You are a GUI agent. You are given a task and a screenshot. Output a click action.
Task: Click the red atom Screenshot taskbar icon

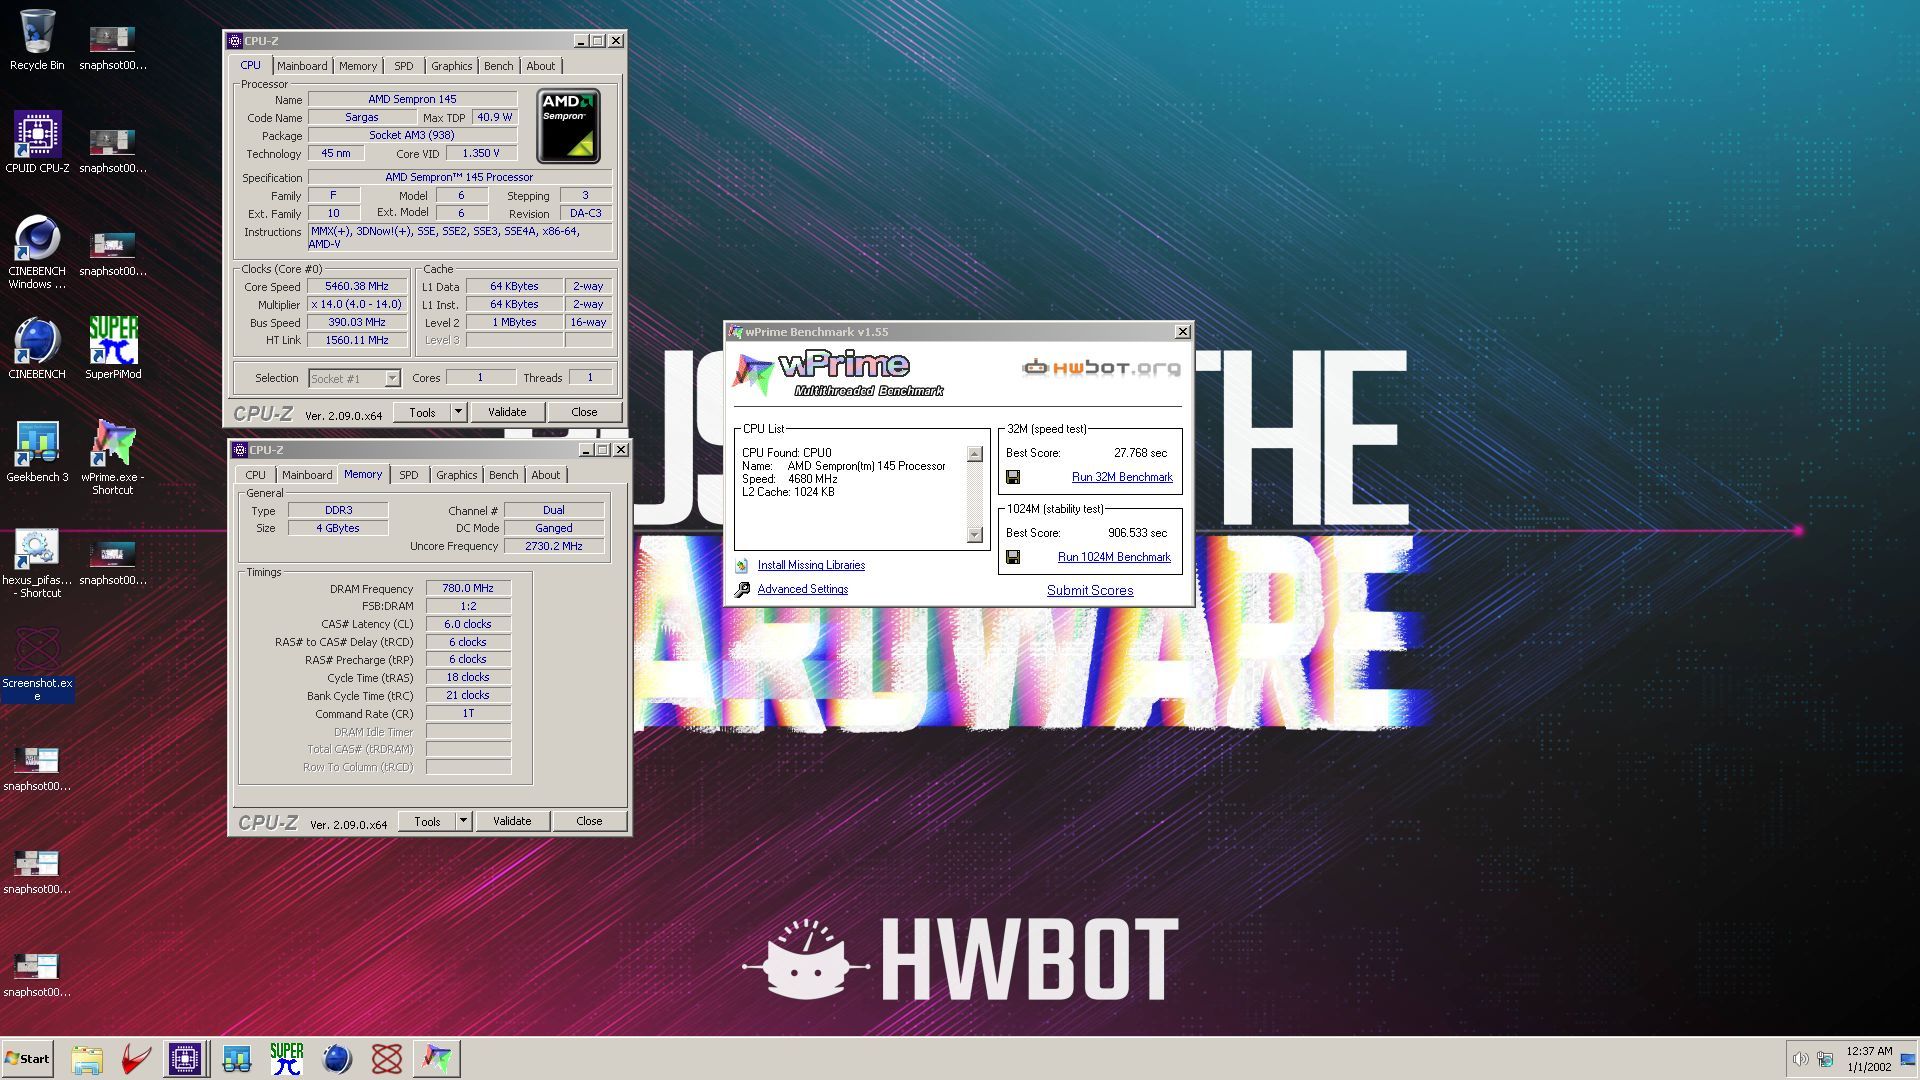point(387,1058)
